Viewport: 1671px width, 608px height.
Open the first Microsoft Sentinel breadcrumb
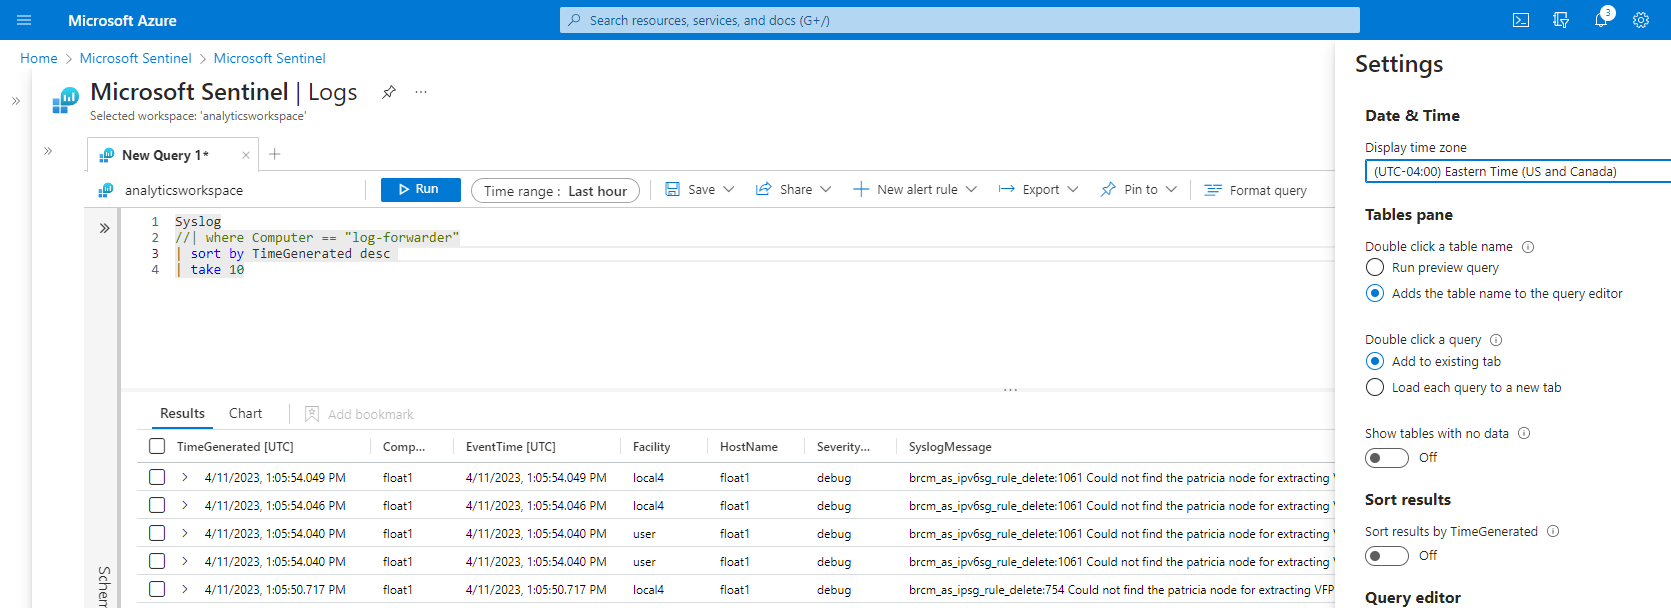136,59
